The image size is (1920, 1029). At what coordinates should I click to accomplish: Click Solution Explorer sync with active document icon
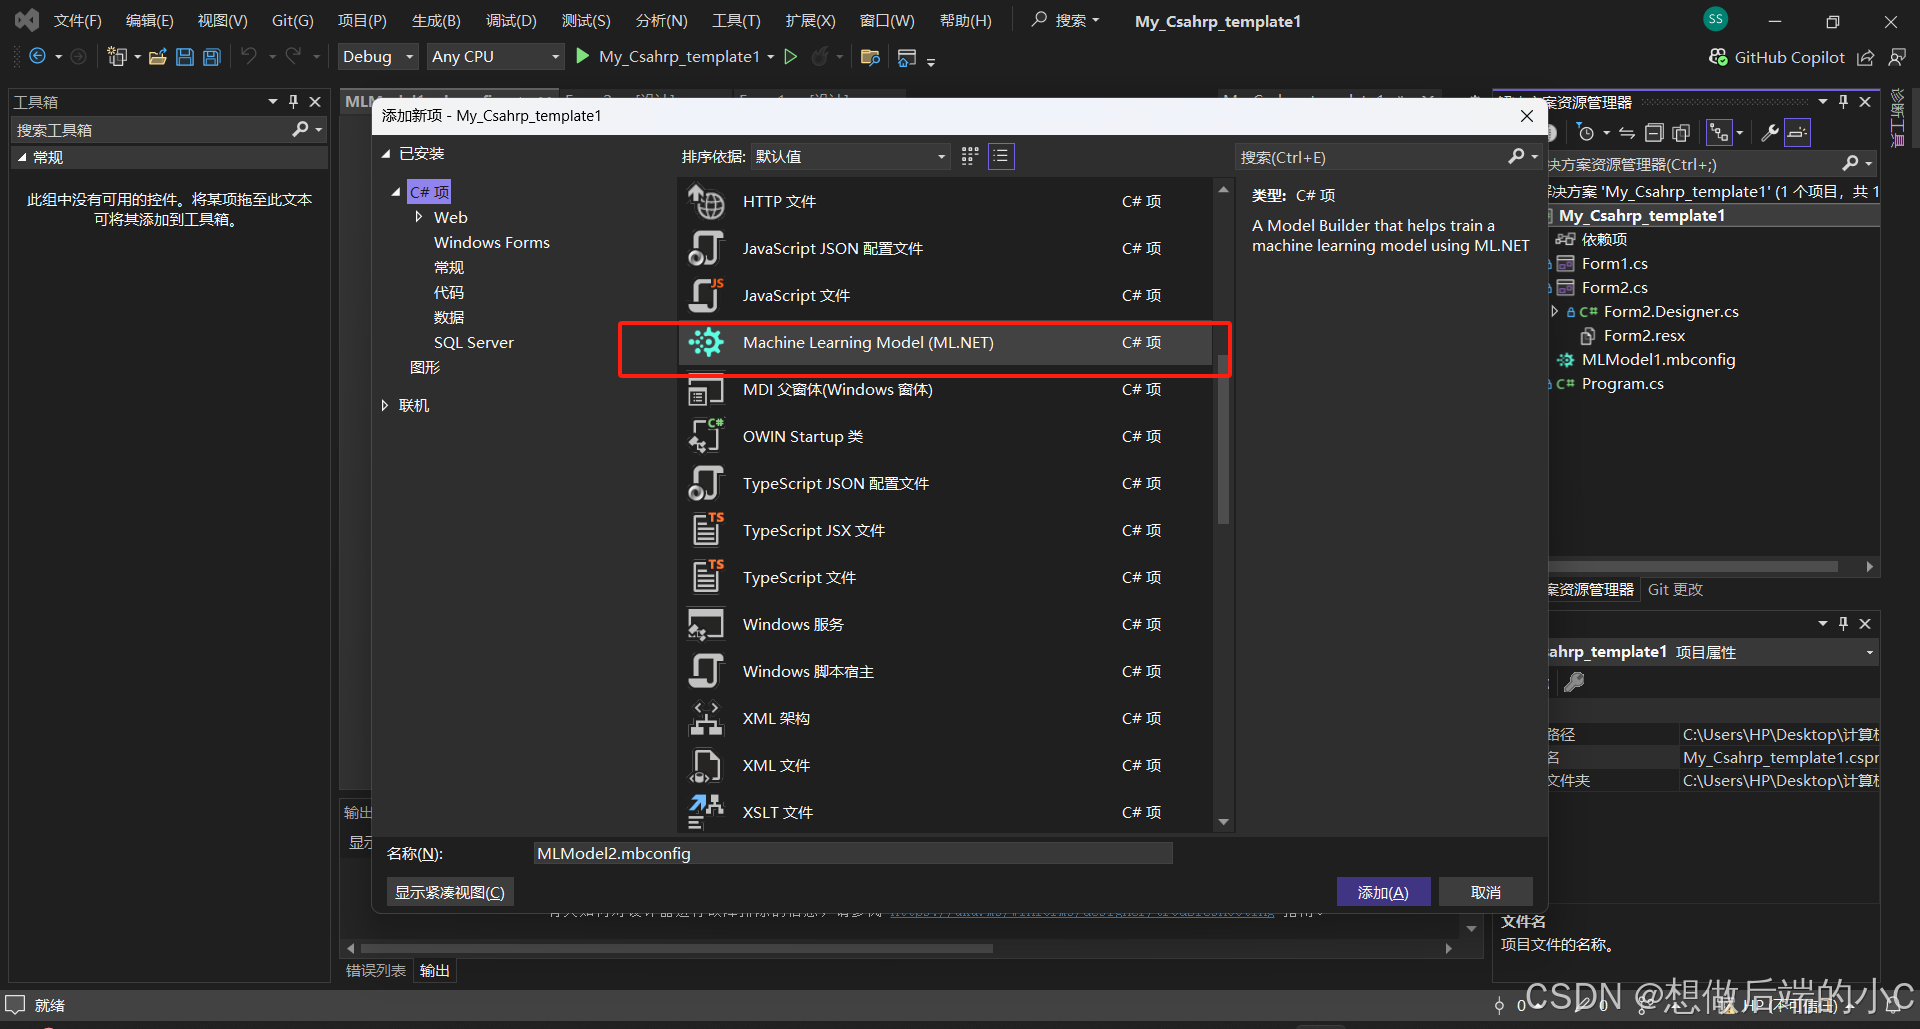[x=1627, y=132]
